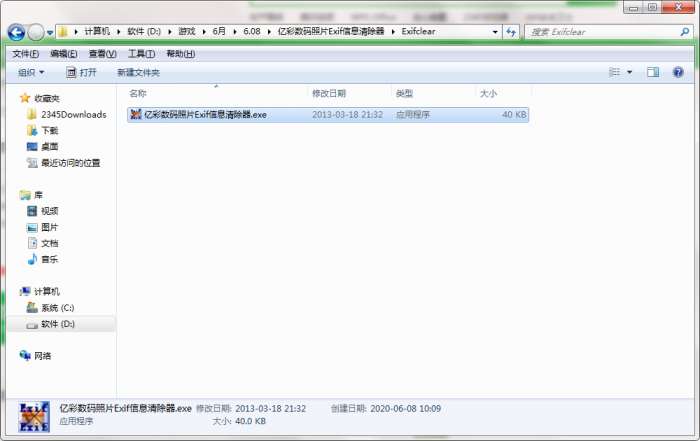Click the 收藏夹 star icon
The width and height of the screenshot is (700, 441).
(x=25, y=98)
